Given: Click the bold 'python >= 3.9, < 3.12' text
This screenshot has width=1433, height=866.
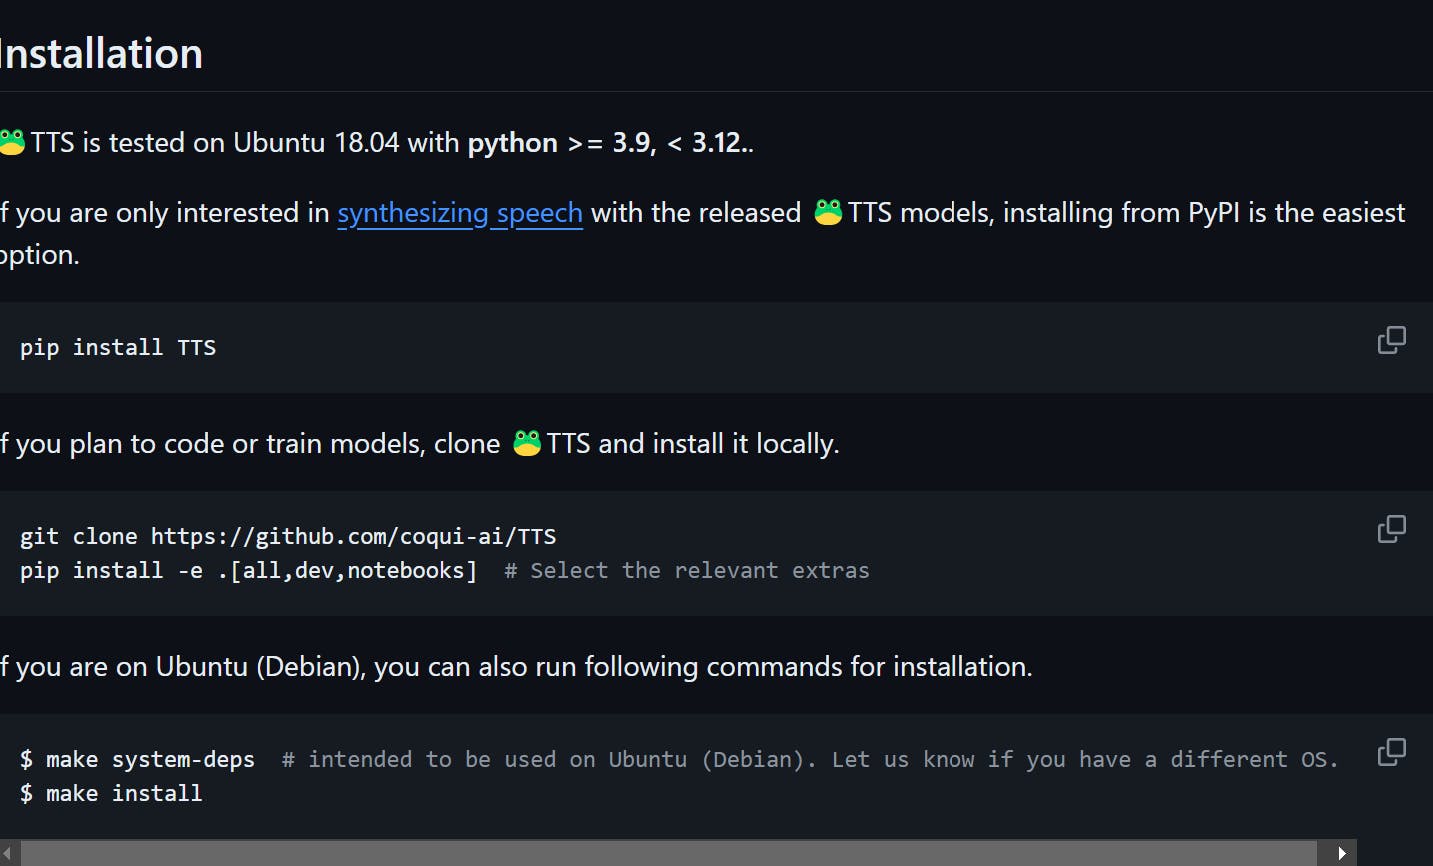Looking at the screenshot, I should click(606, 143).
